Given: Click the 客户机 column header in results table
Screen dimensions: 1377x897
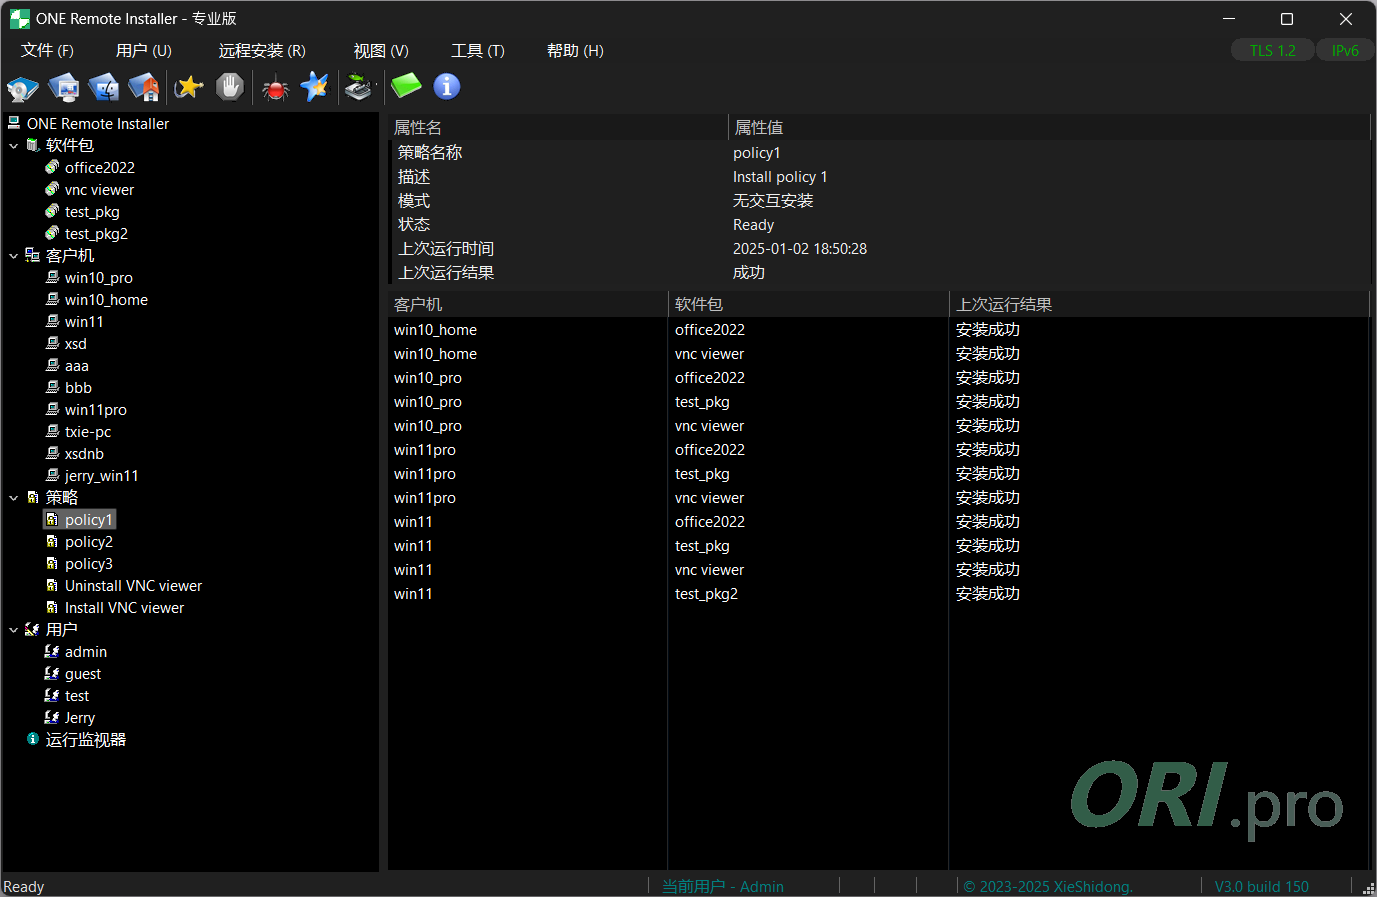Looking at the screenshot, I should [x=528, y=304].
